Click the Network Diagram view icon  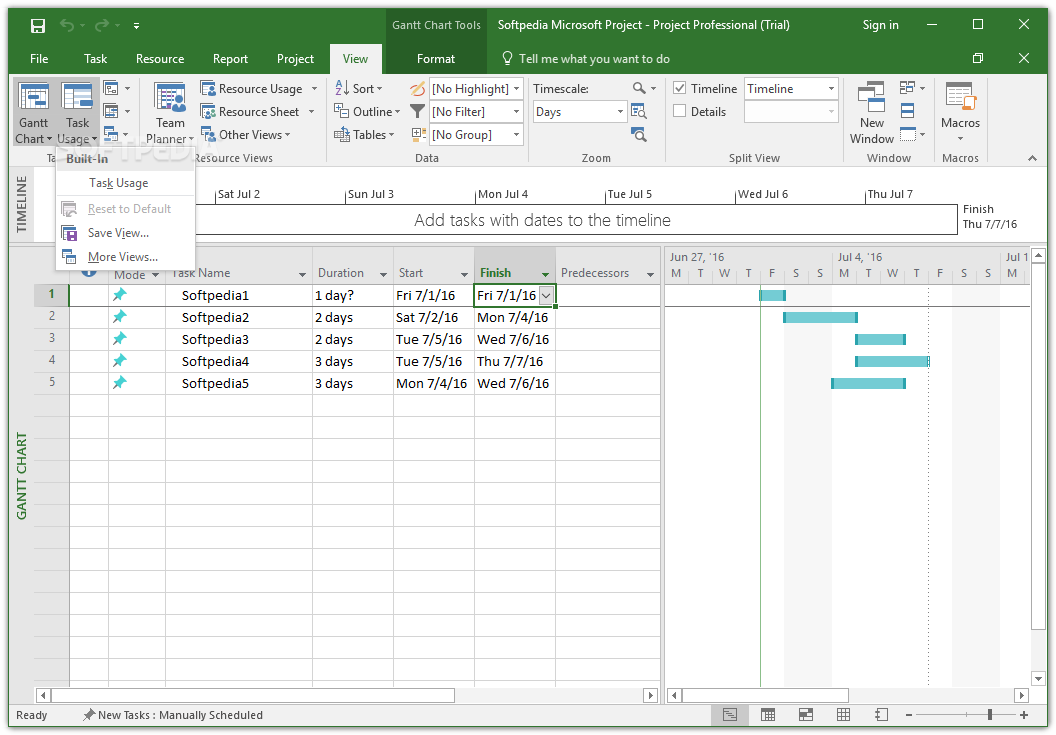111,88
